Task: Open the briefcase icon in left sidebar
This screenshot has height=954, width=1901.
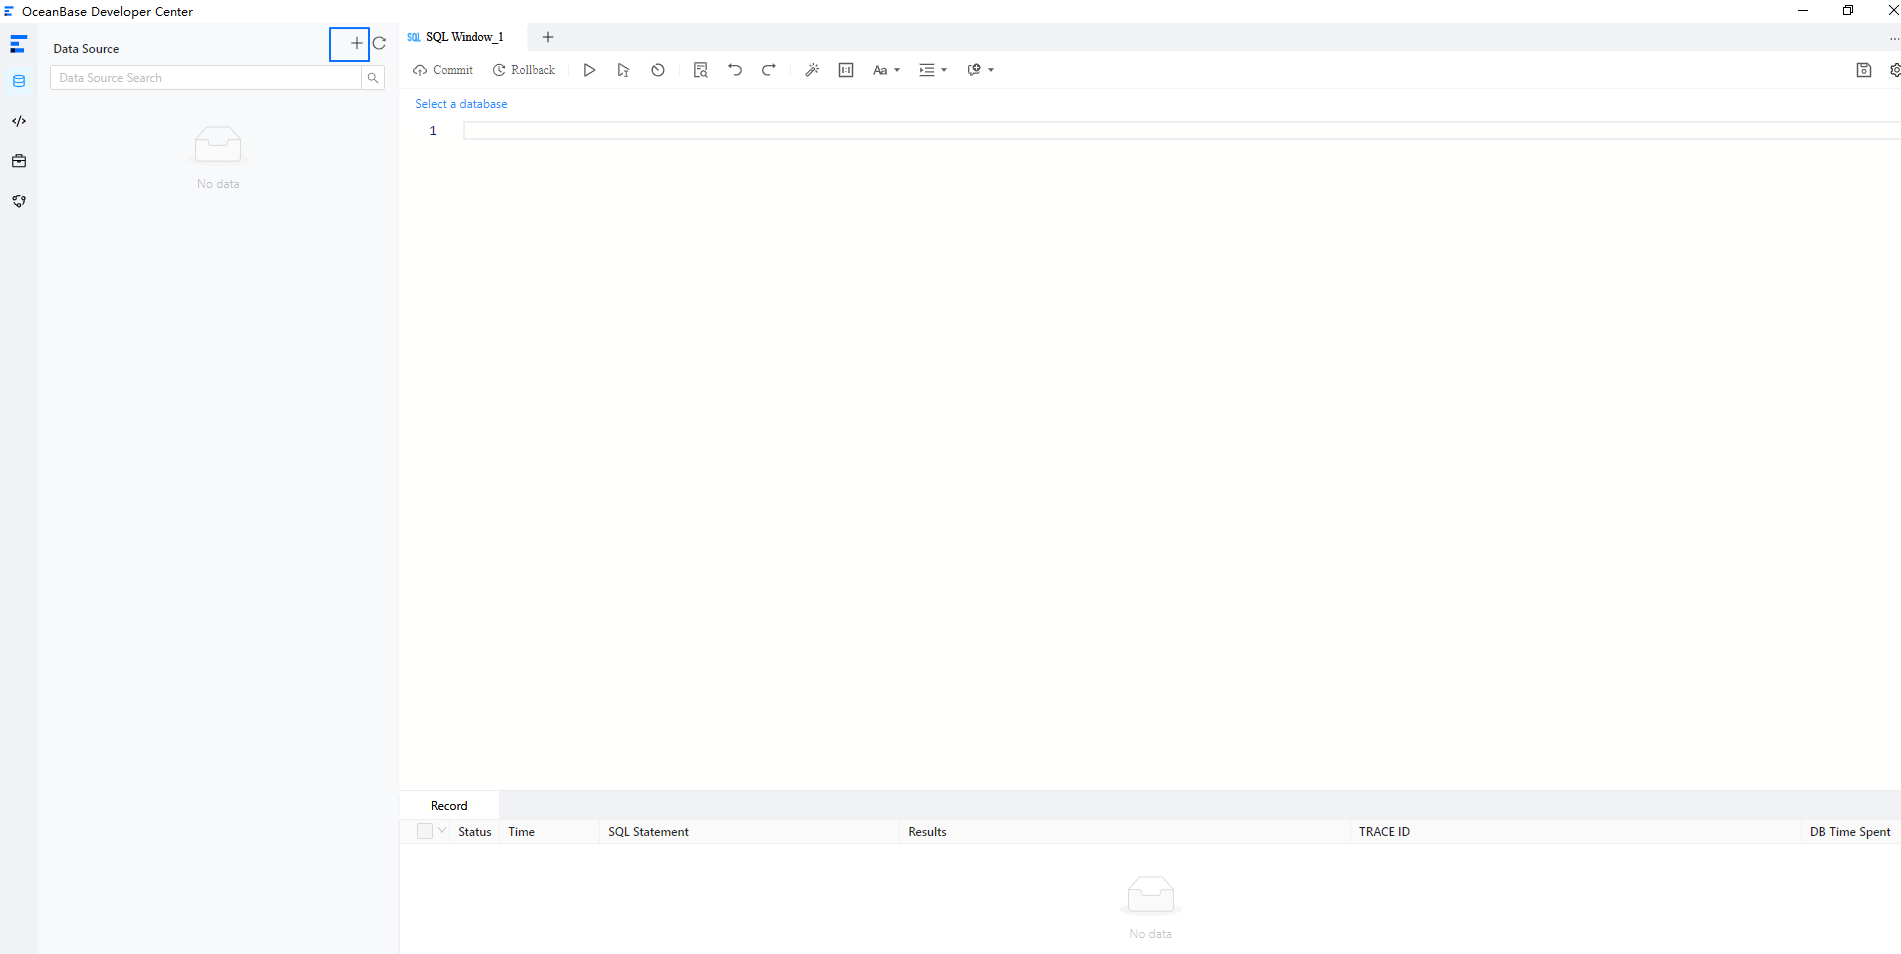Action: 19,161
